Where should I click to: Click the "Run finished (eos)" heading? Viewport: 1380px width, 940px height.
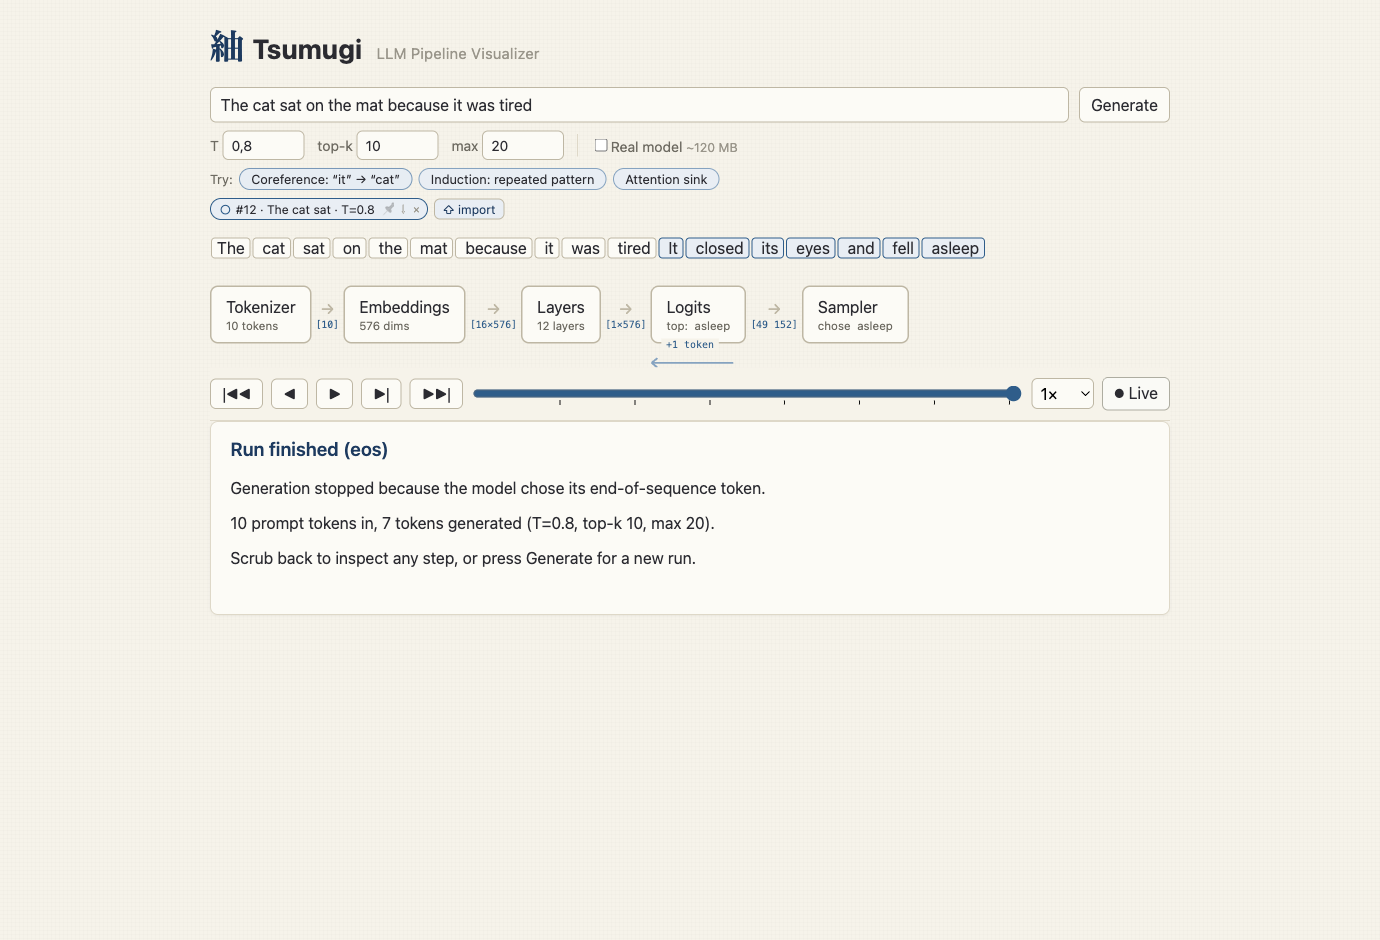click(309, 450)
